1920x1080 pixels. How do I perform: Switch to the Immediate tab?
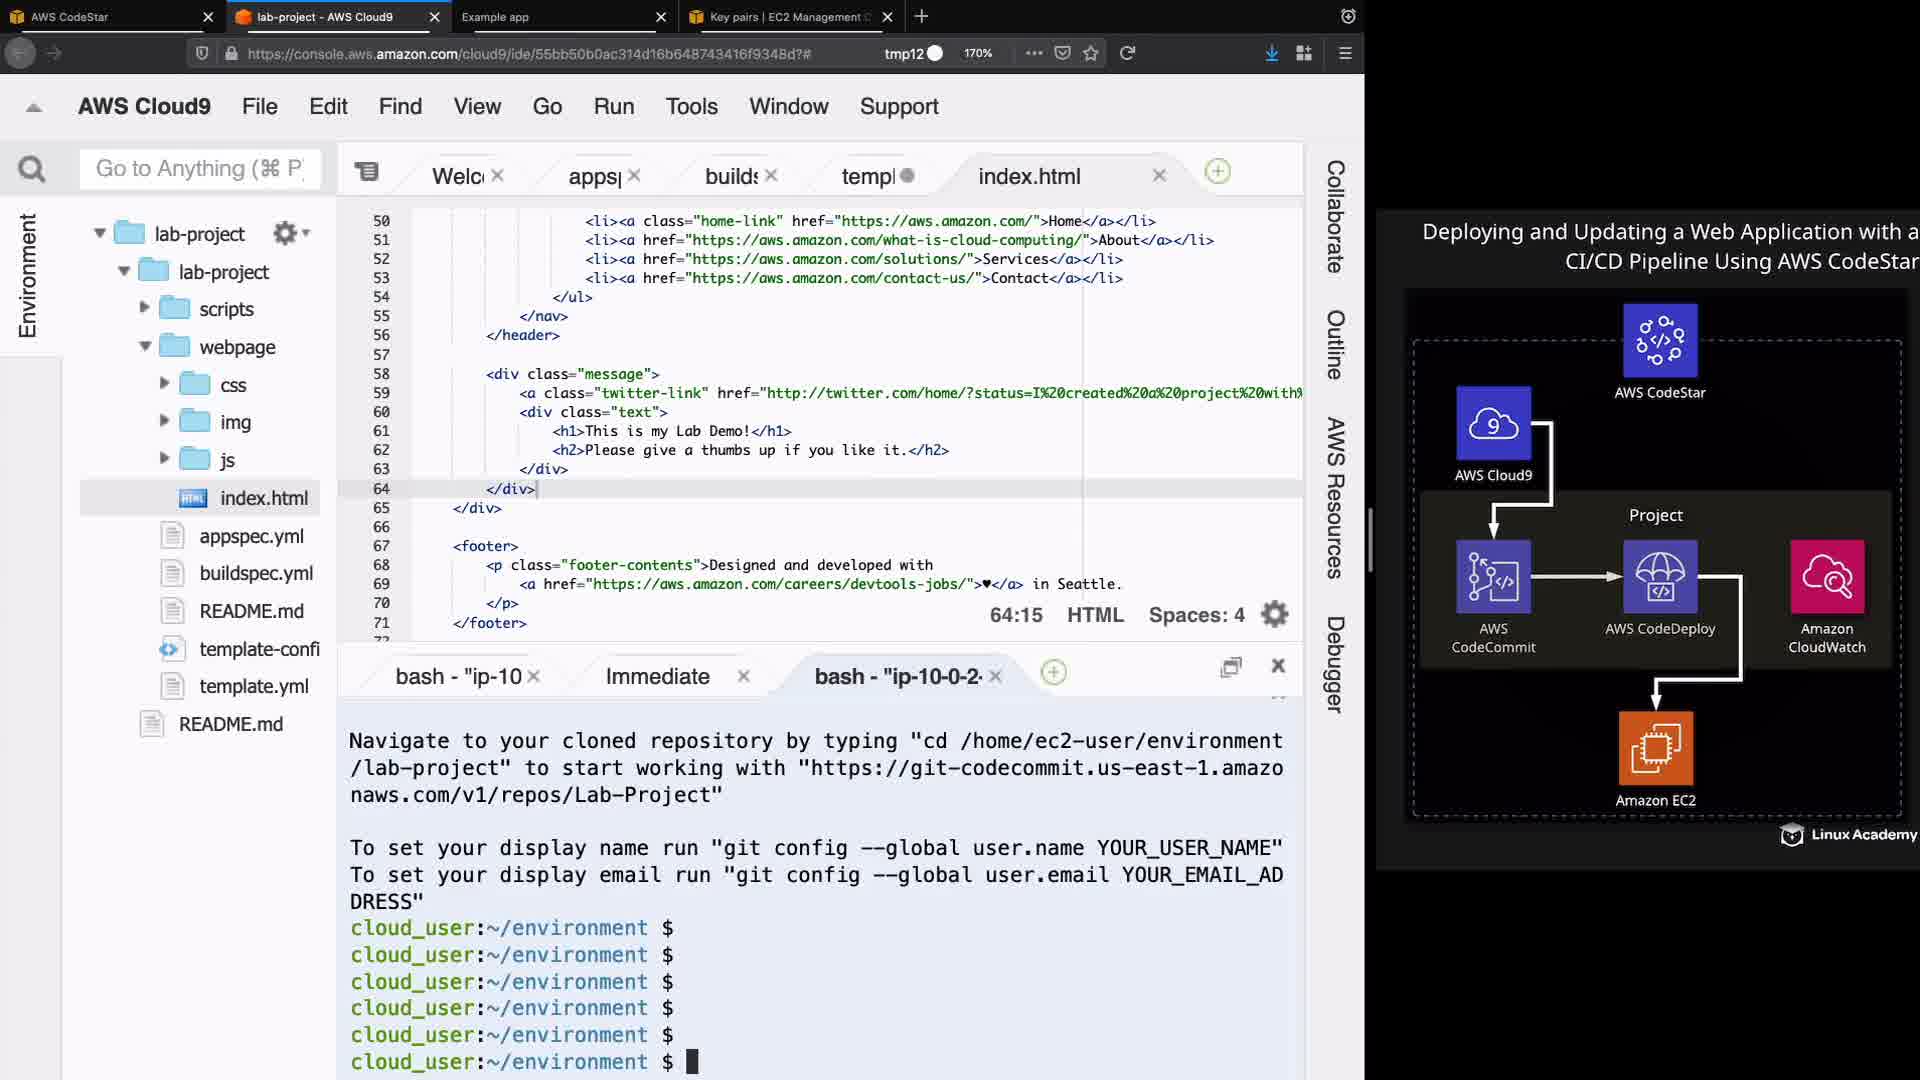(657, 677)
